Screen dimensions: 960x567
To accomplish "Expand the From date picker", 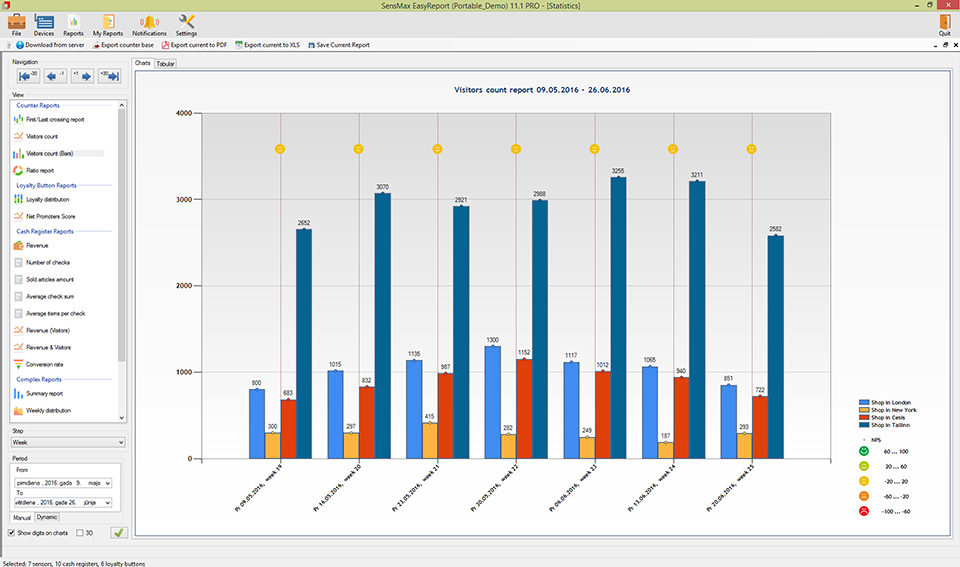I will (x=107, y=481).
